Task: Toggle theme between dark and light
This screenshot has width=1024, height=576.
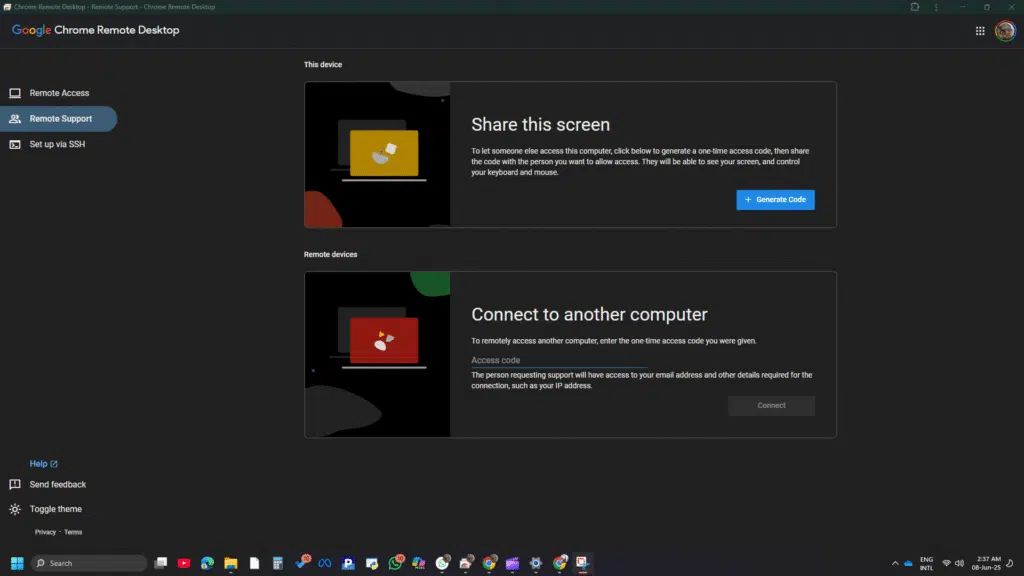Action: click(55, 509)
